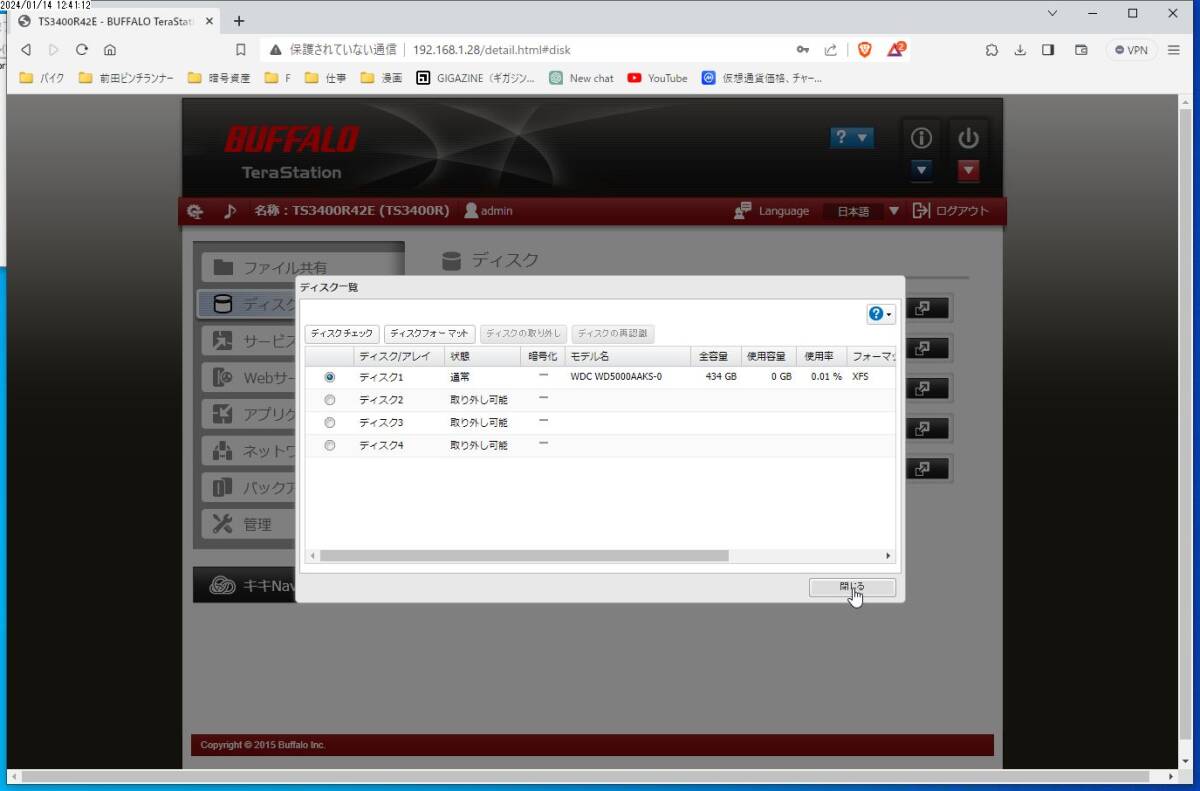The width and height of the screenshot is (1200, 791).
Task: Open the GIGAZINE bookmark
Action: coord(475,78)
